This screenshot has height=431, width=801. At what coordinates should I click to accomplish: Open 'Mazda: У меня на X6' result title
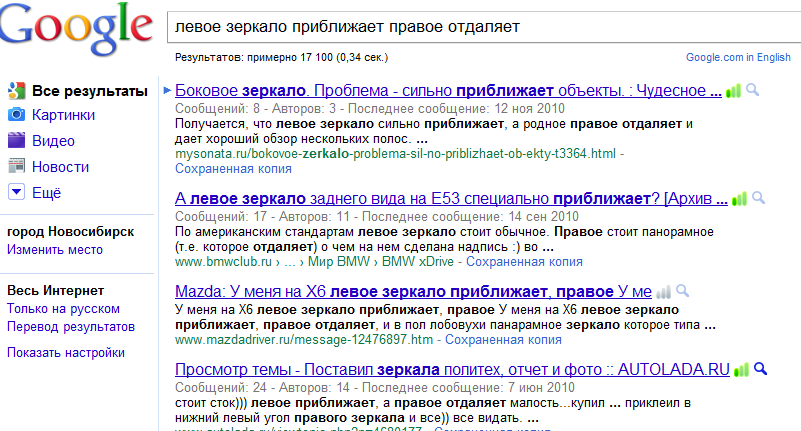pos(413,291)
